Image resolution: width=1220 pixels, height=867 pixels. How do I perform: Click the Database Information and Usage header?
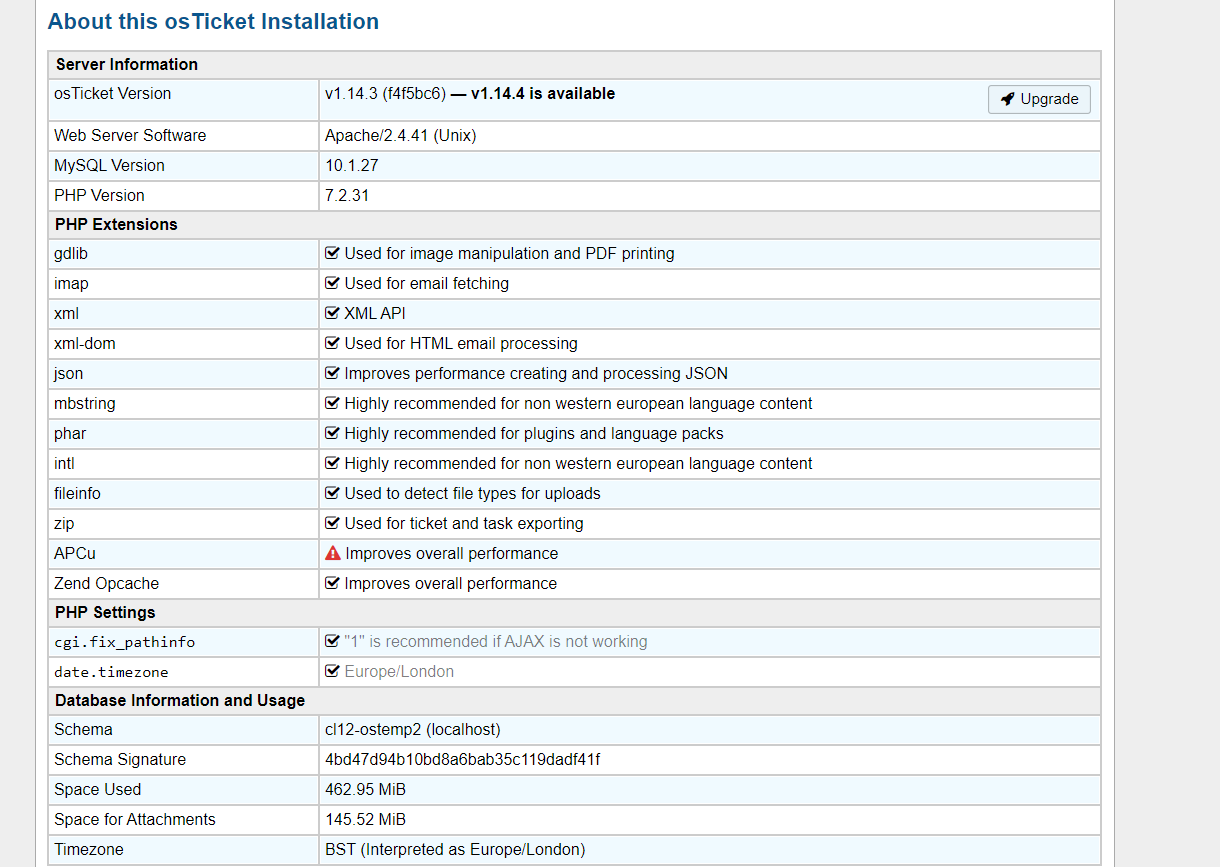tap(180, 700)
